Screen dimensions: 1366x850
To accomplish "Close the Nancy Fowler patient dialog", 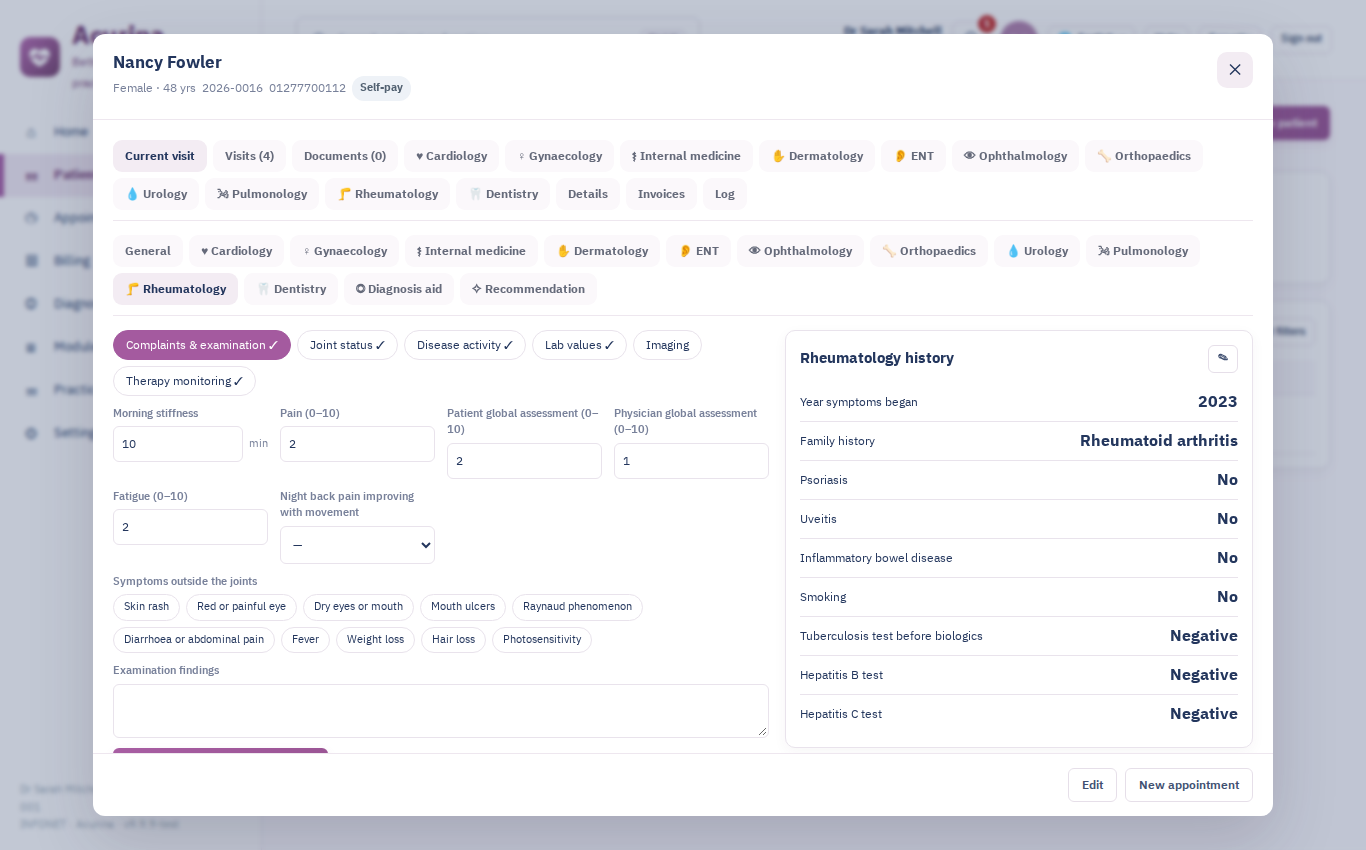I will [x=1234, y=70].
